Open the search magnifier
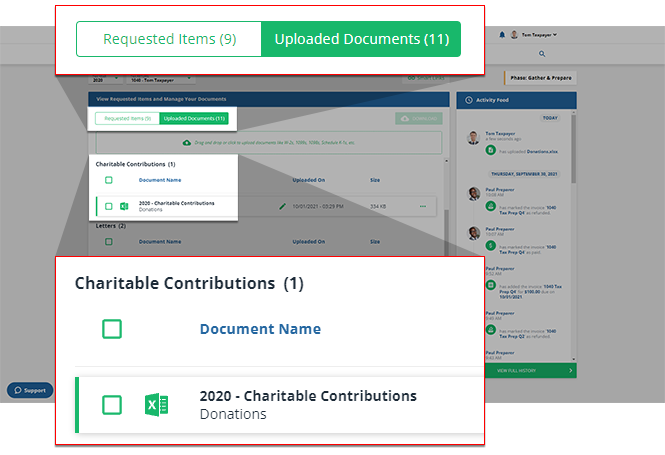 click(542, 54)
